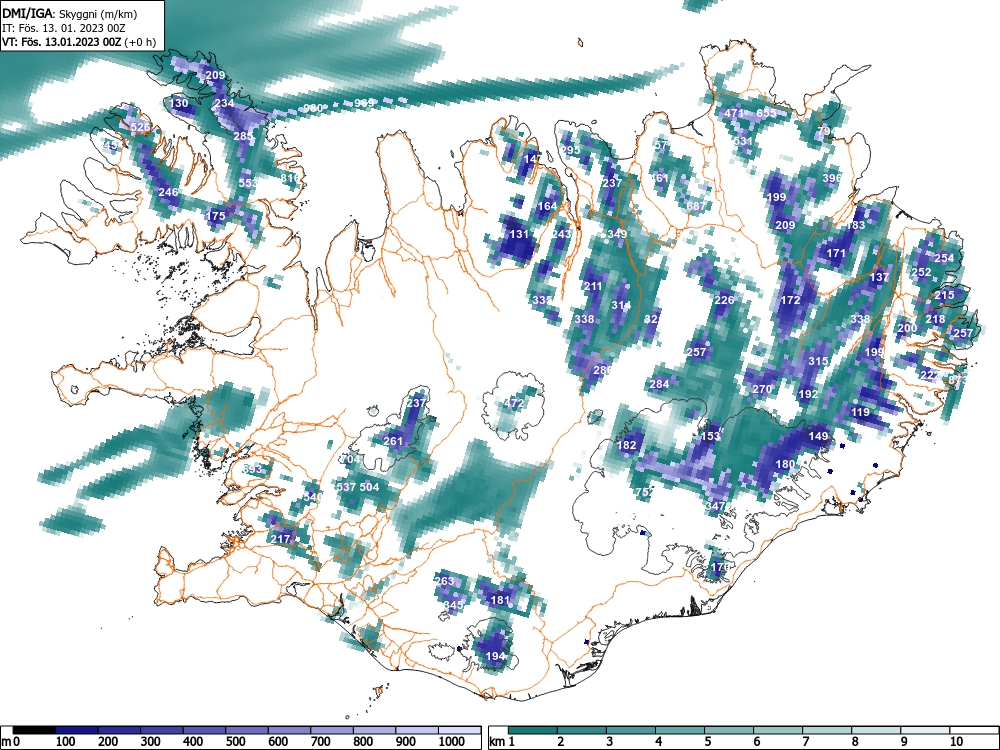1000x750 pixels.
Task: Click the 'VT: Fös. 13.01.2023 00Z (+0 h)' line
Action: (78, 42)
